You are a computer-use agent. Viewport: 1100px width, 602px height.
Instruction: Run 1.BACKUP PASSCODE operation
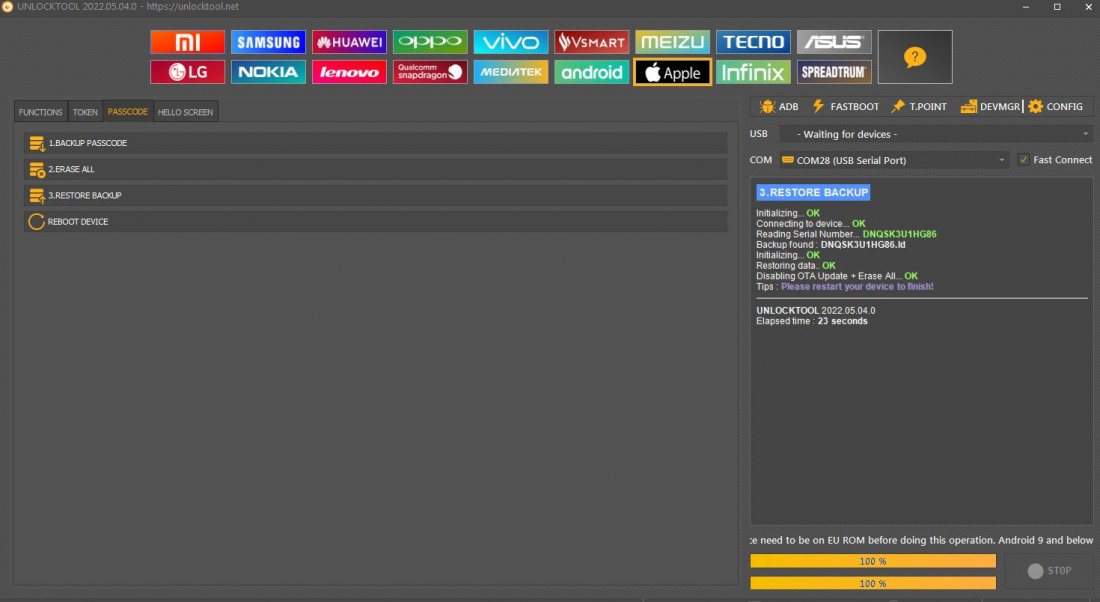[375, 143]
